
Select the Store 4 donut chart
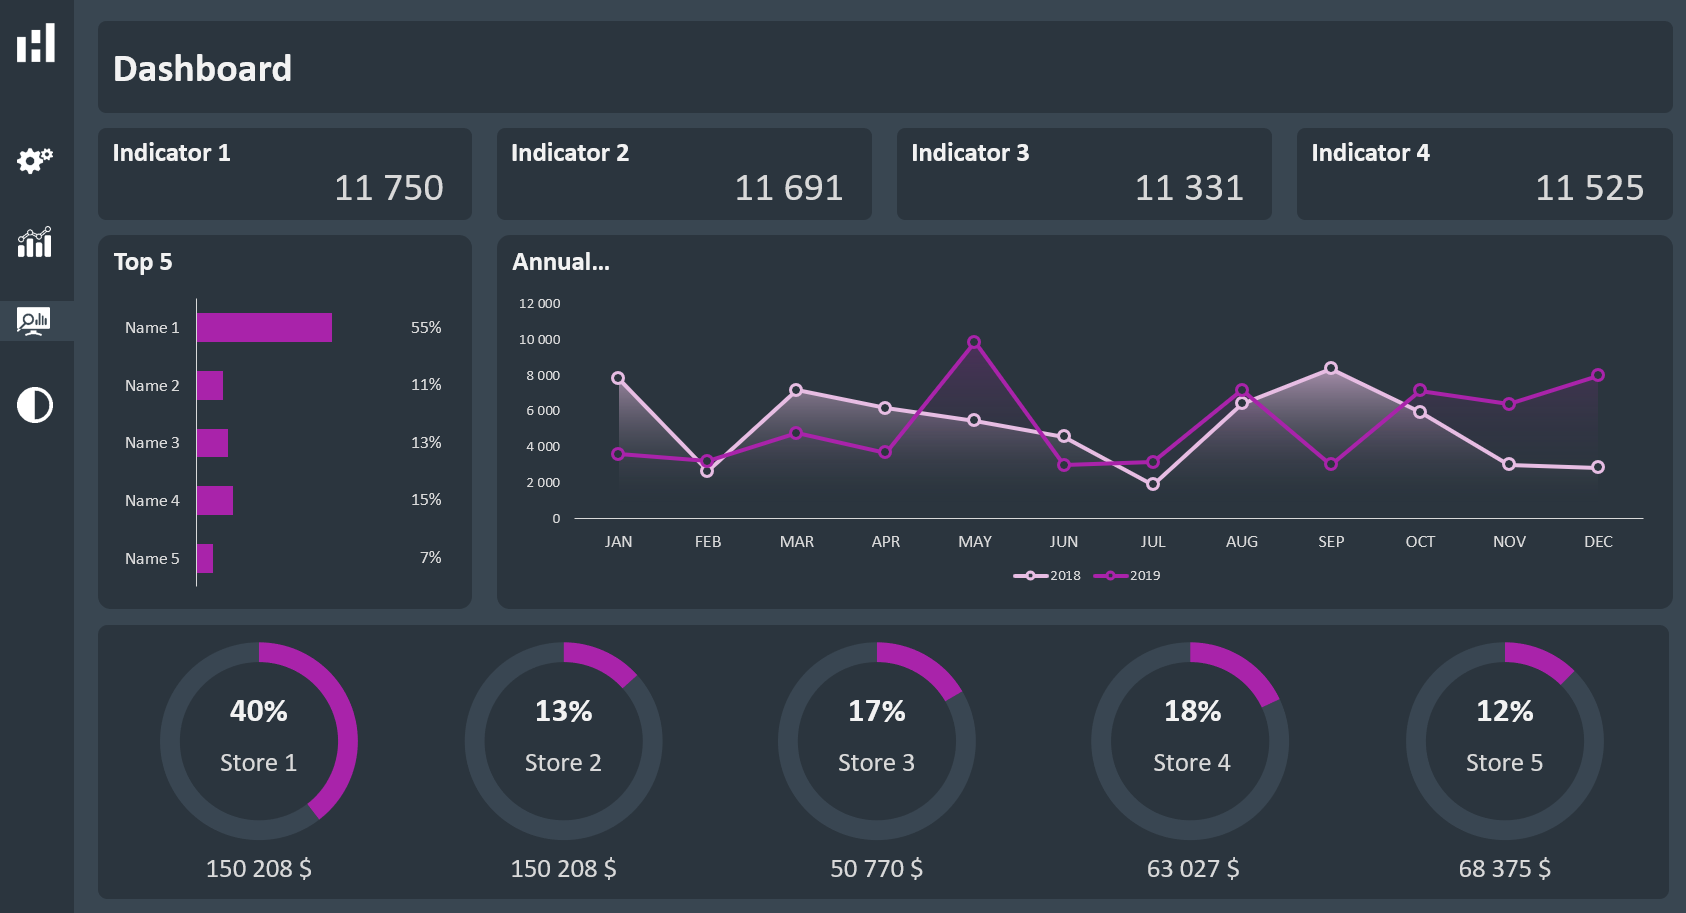pos(1190,741)
